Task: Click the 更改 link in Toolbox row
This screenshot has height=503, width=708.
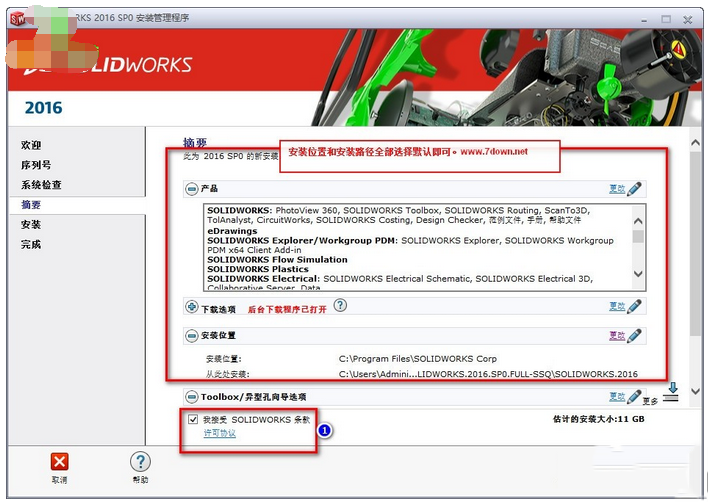Action: tap(617, 397)
